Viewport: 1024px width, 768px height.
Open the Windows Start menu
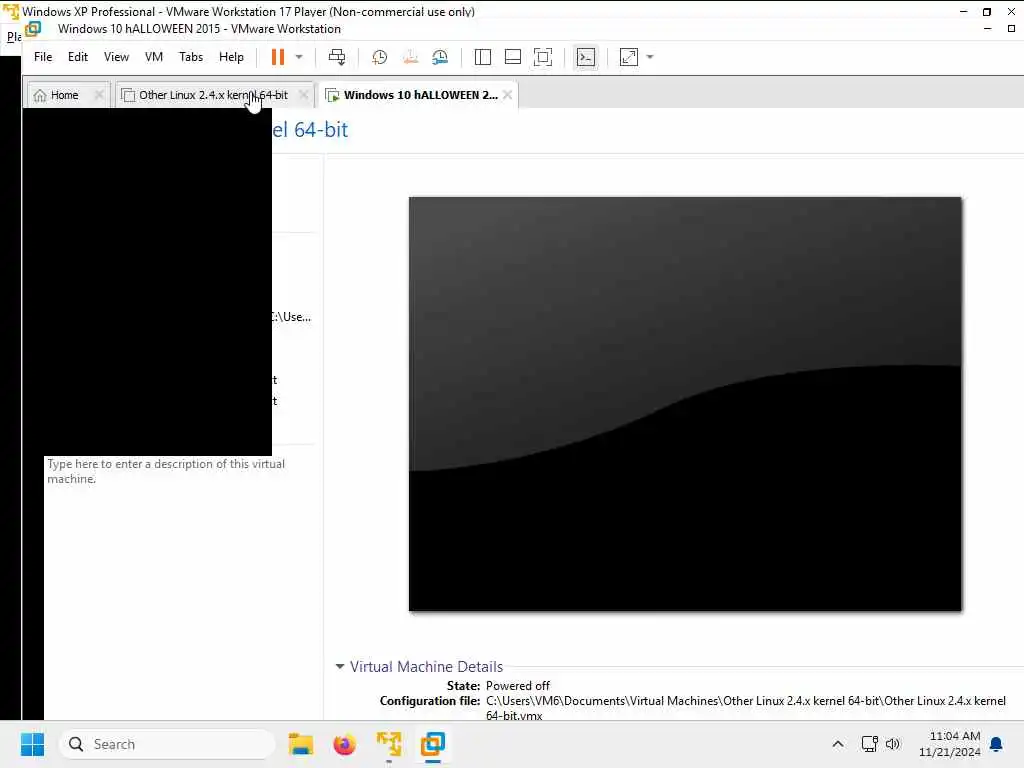[32, 744]
